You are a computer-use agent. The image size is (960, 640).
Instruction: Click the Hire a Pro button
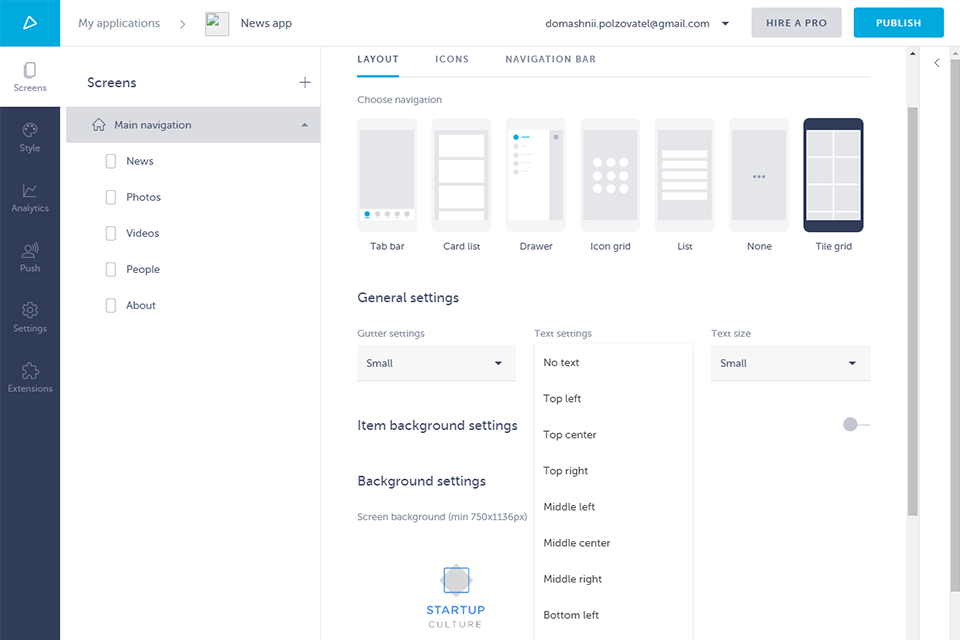click(797, 23)
